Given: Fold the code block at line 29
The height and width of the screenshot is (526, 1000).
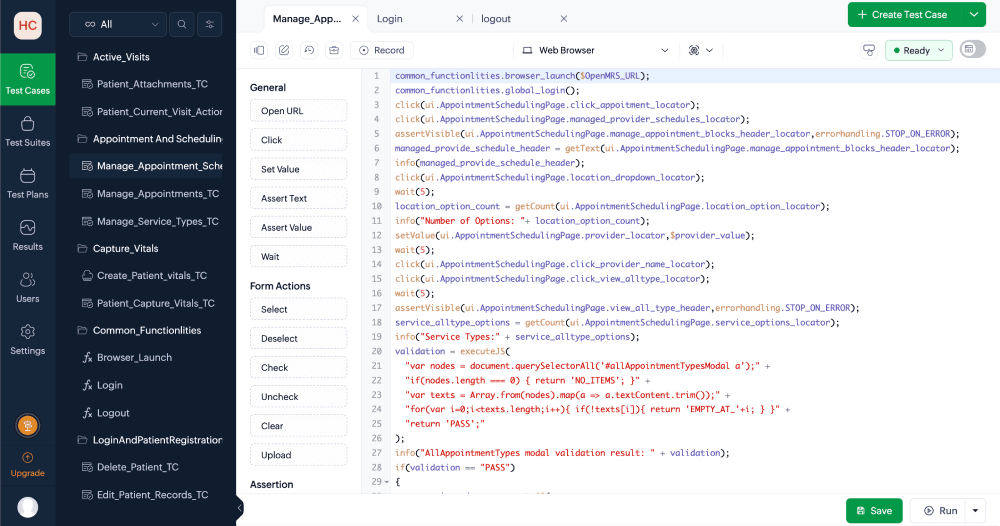Looking at the screenshot, I should coord(386,482).
